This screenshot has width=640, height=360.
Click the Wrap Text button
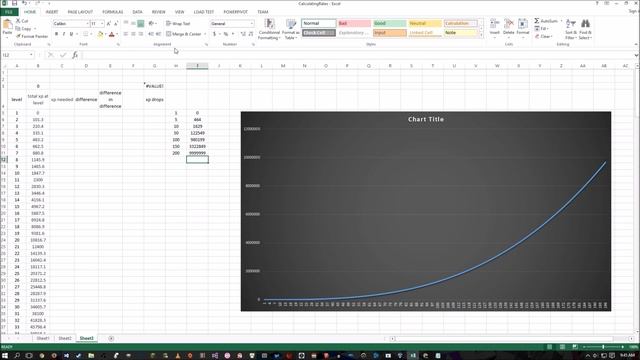178,24
